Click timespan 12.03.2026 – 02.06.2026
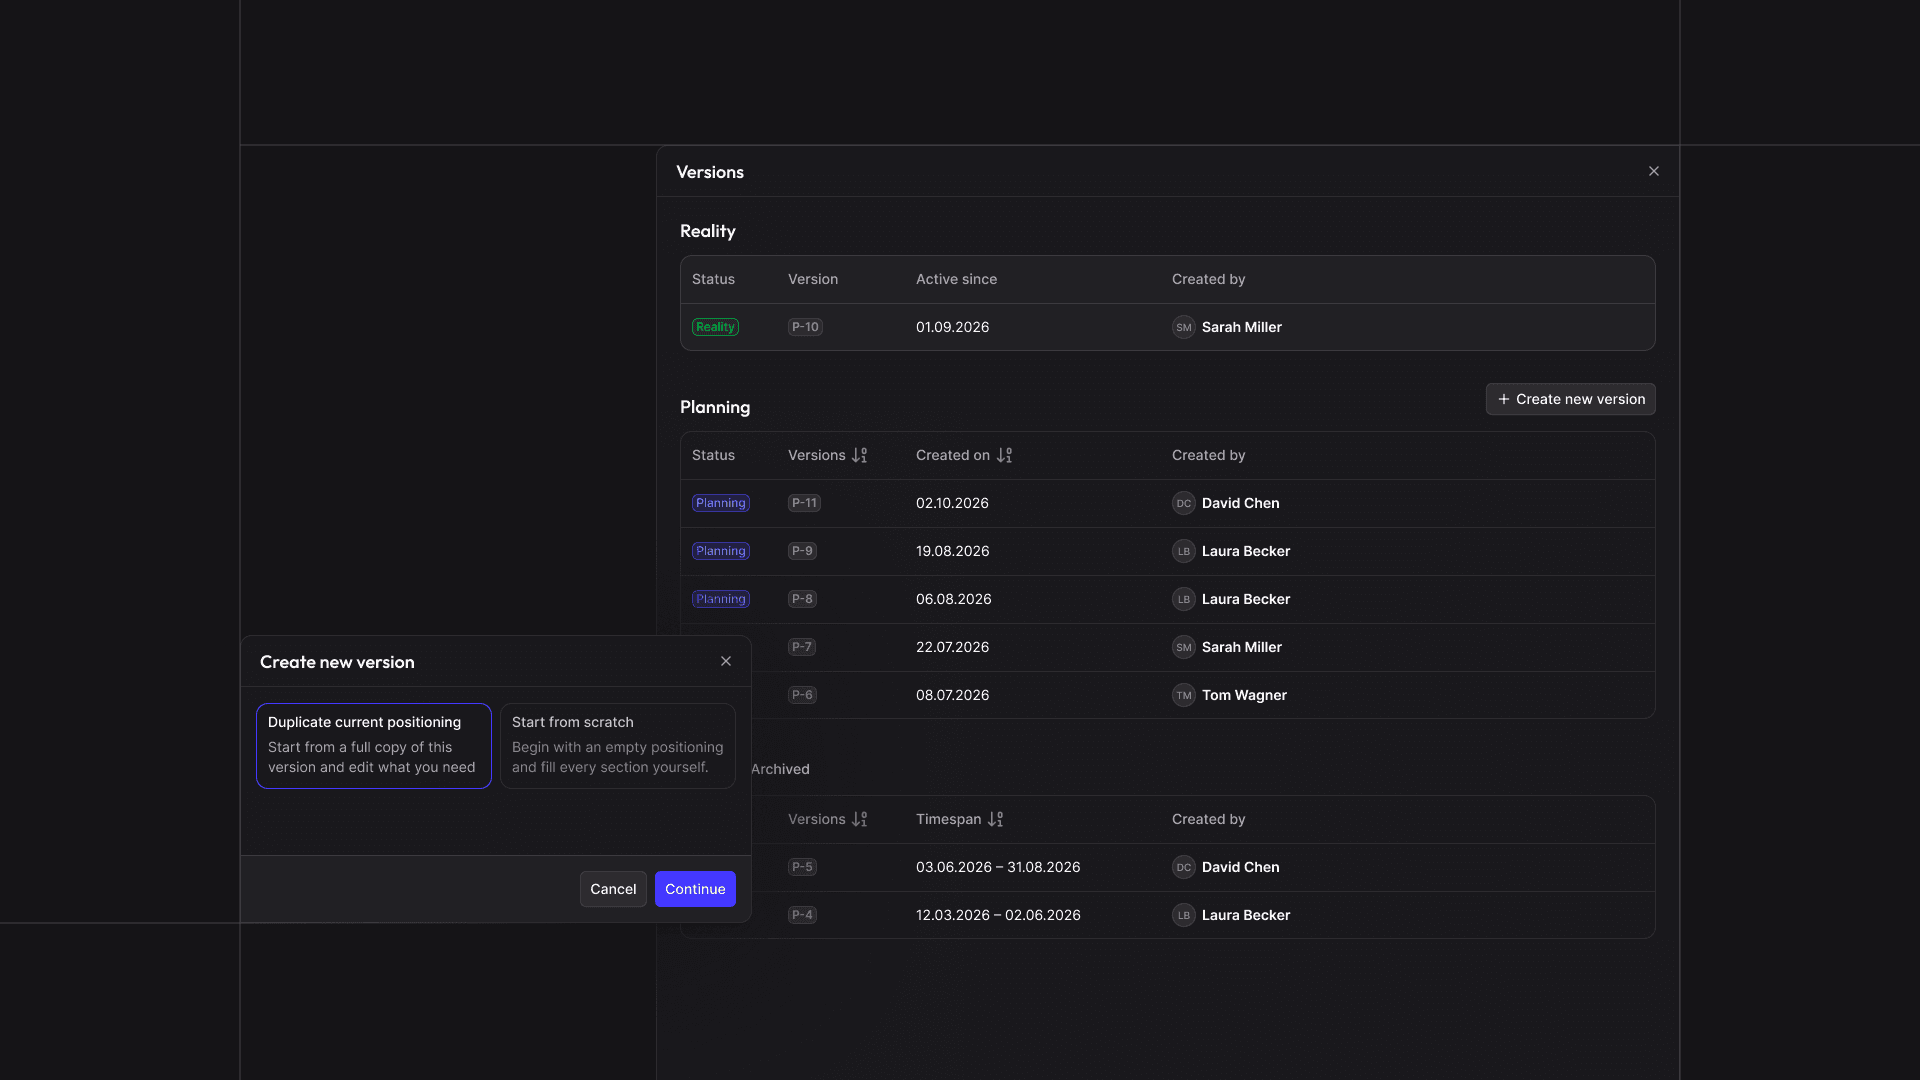Viewport: 1920px width, 1080px height. [998, 915]
